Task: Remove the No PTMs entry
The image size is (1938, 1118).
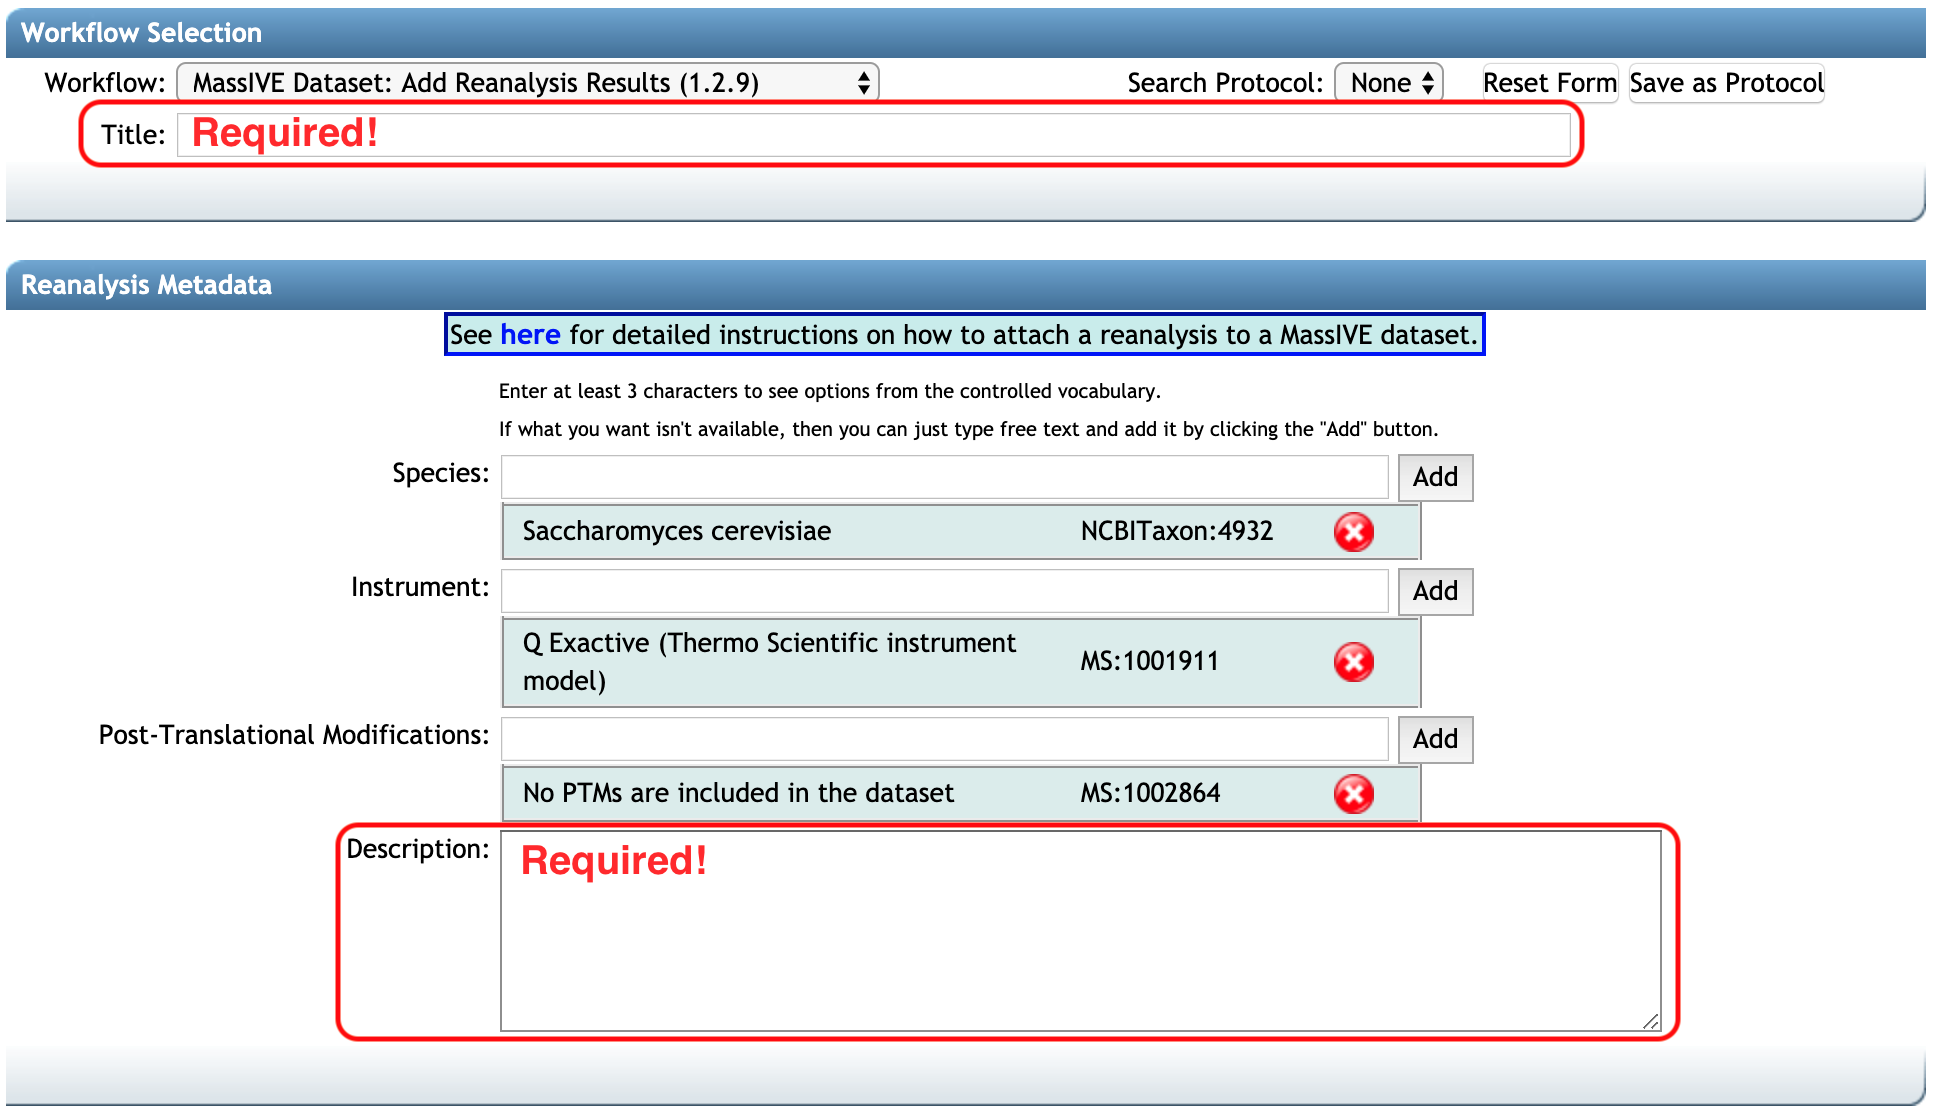Action: (x=1353, y=794)
